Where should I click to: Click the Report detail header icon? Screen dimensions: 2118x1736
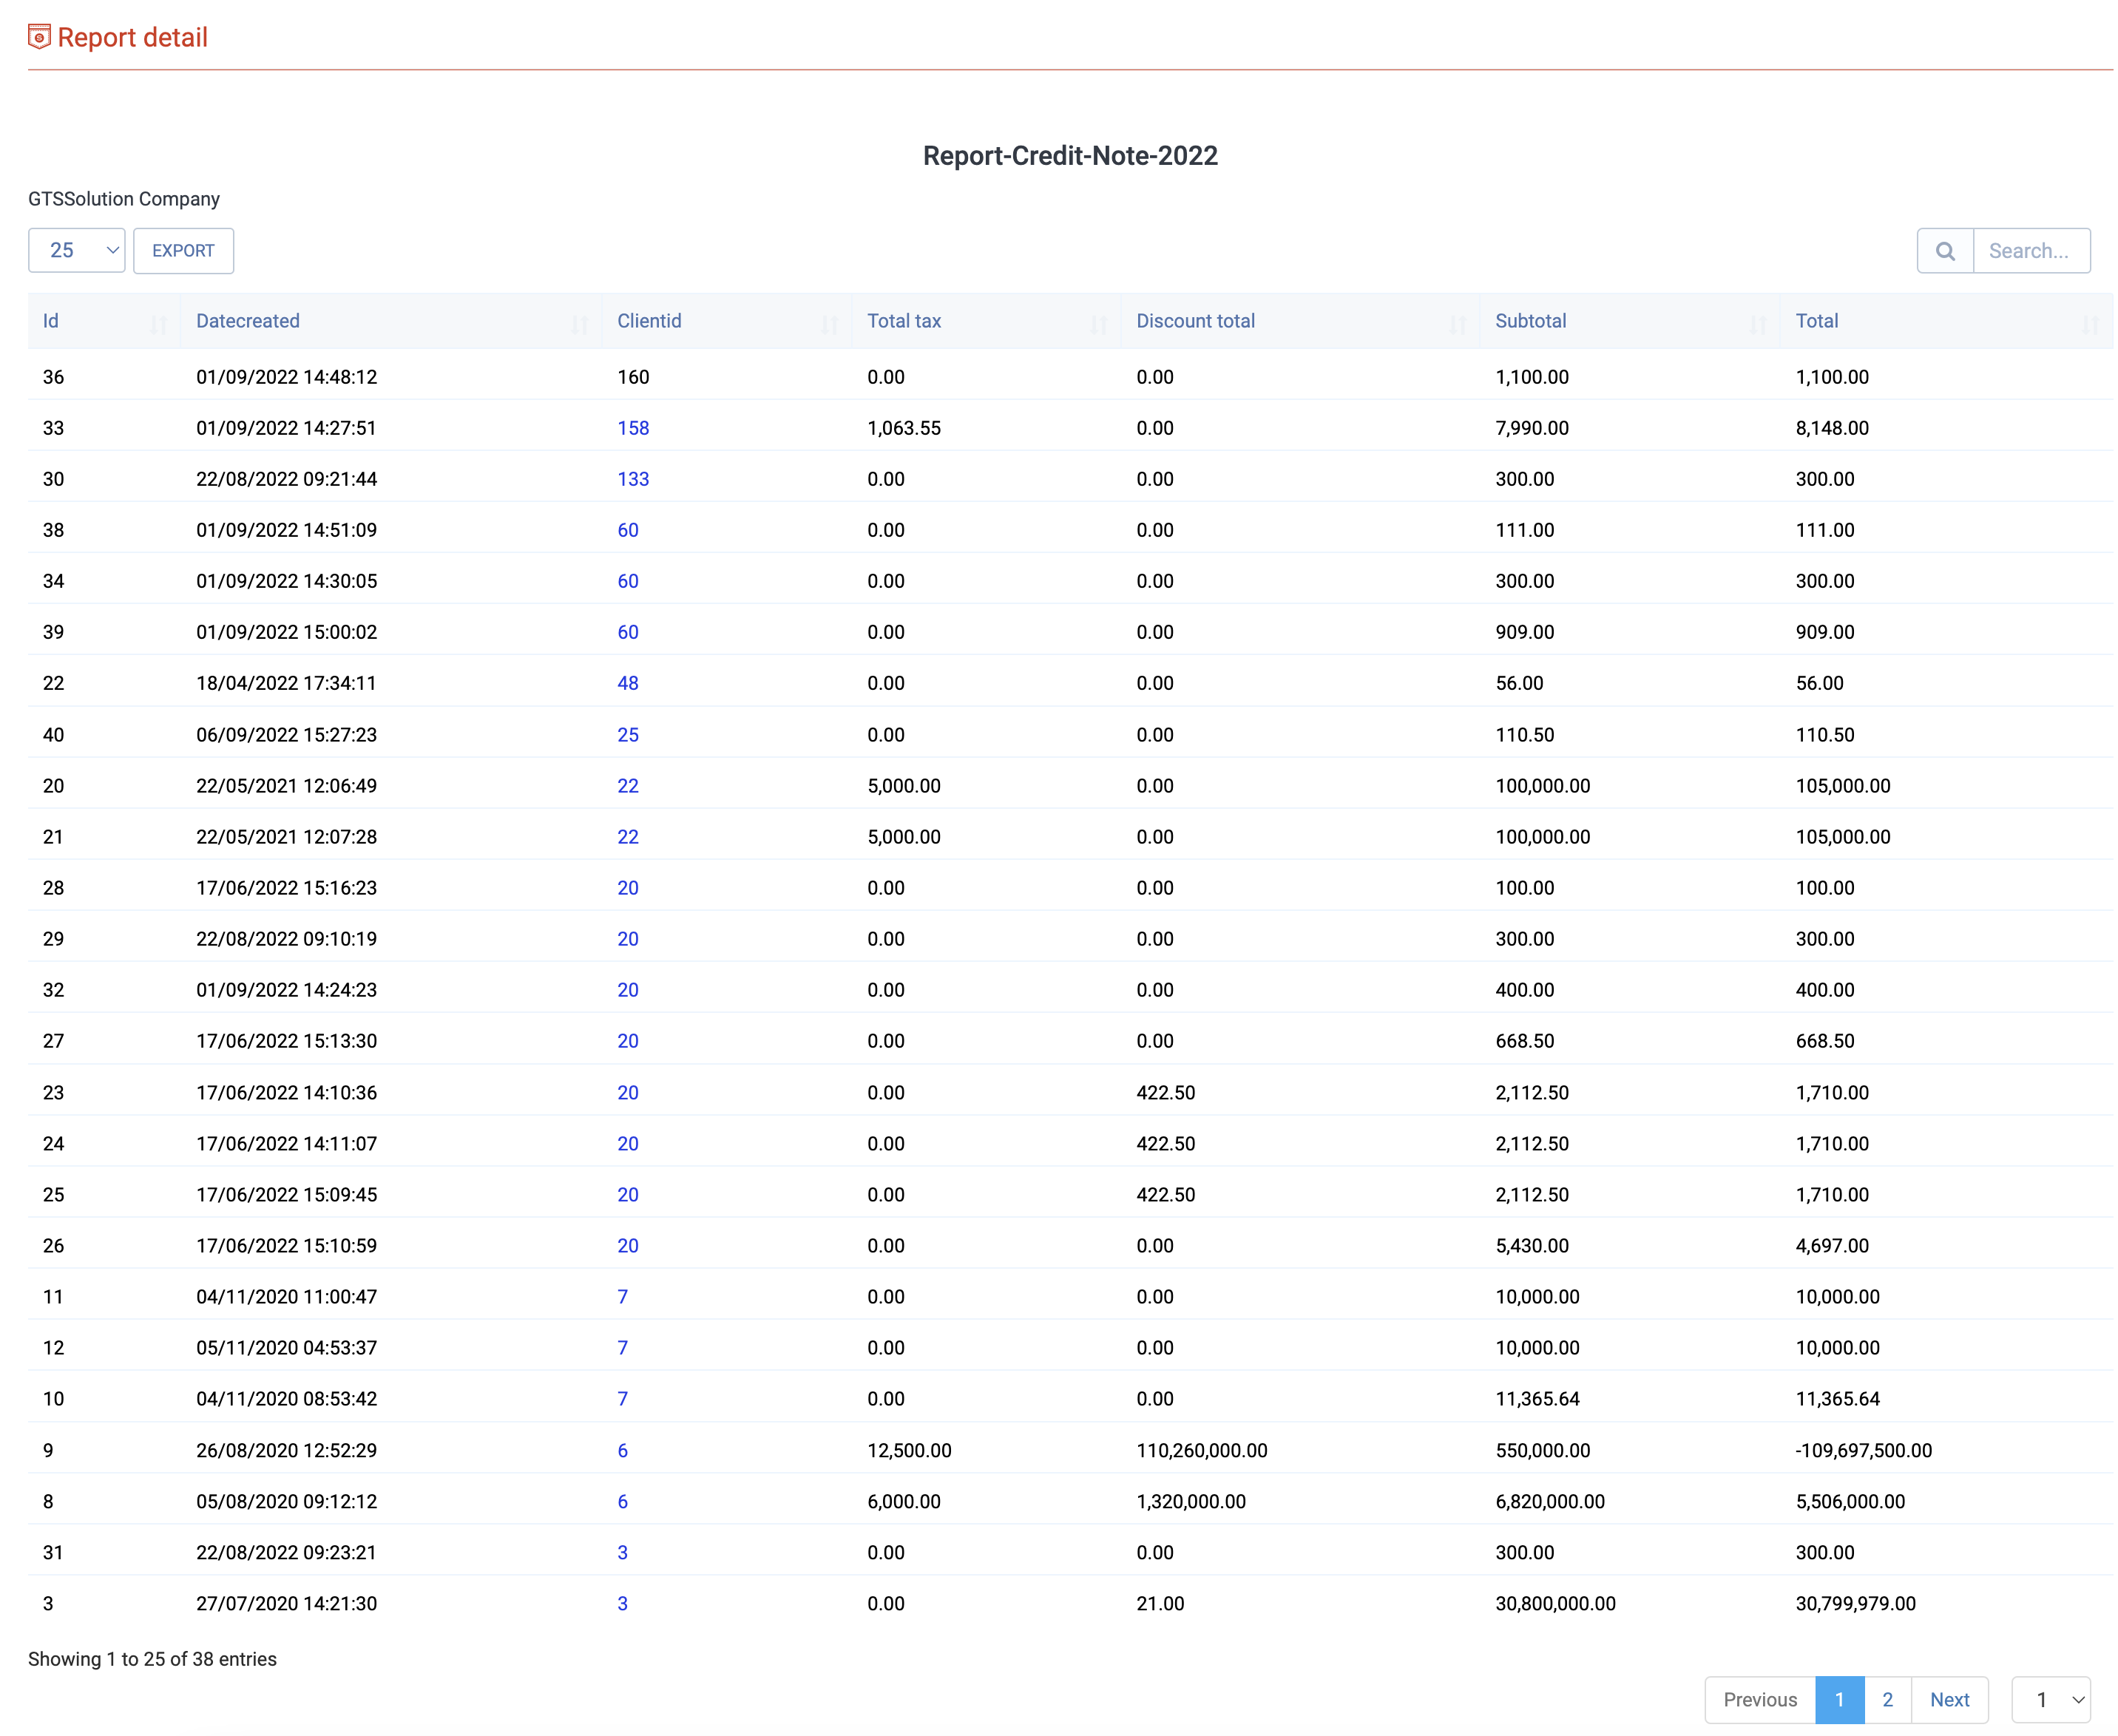[39, 37]
